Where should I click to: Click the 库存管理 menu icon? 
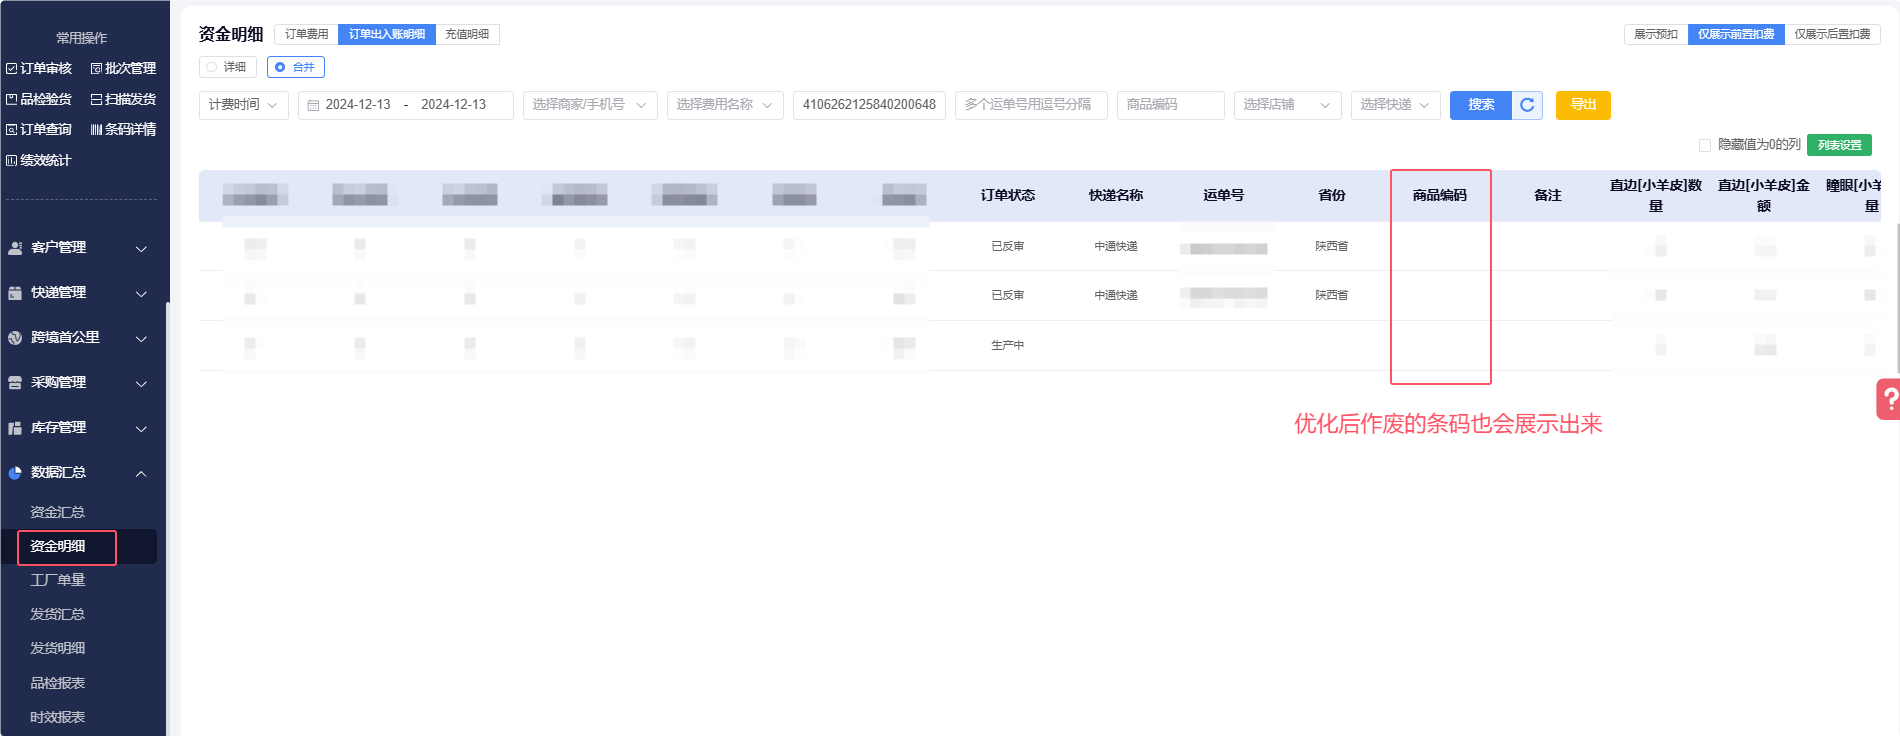coord(15,428)
